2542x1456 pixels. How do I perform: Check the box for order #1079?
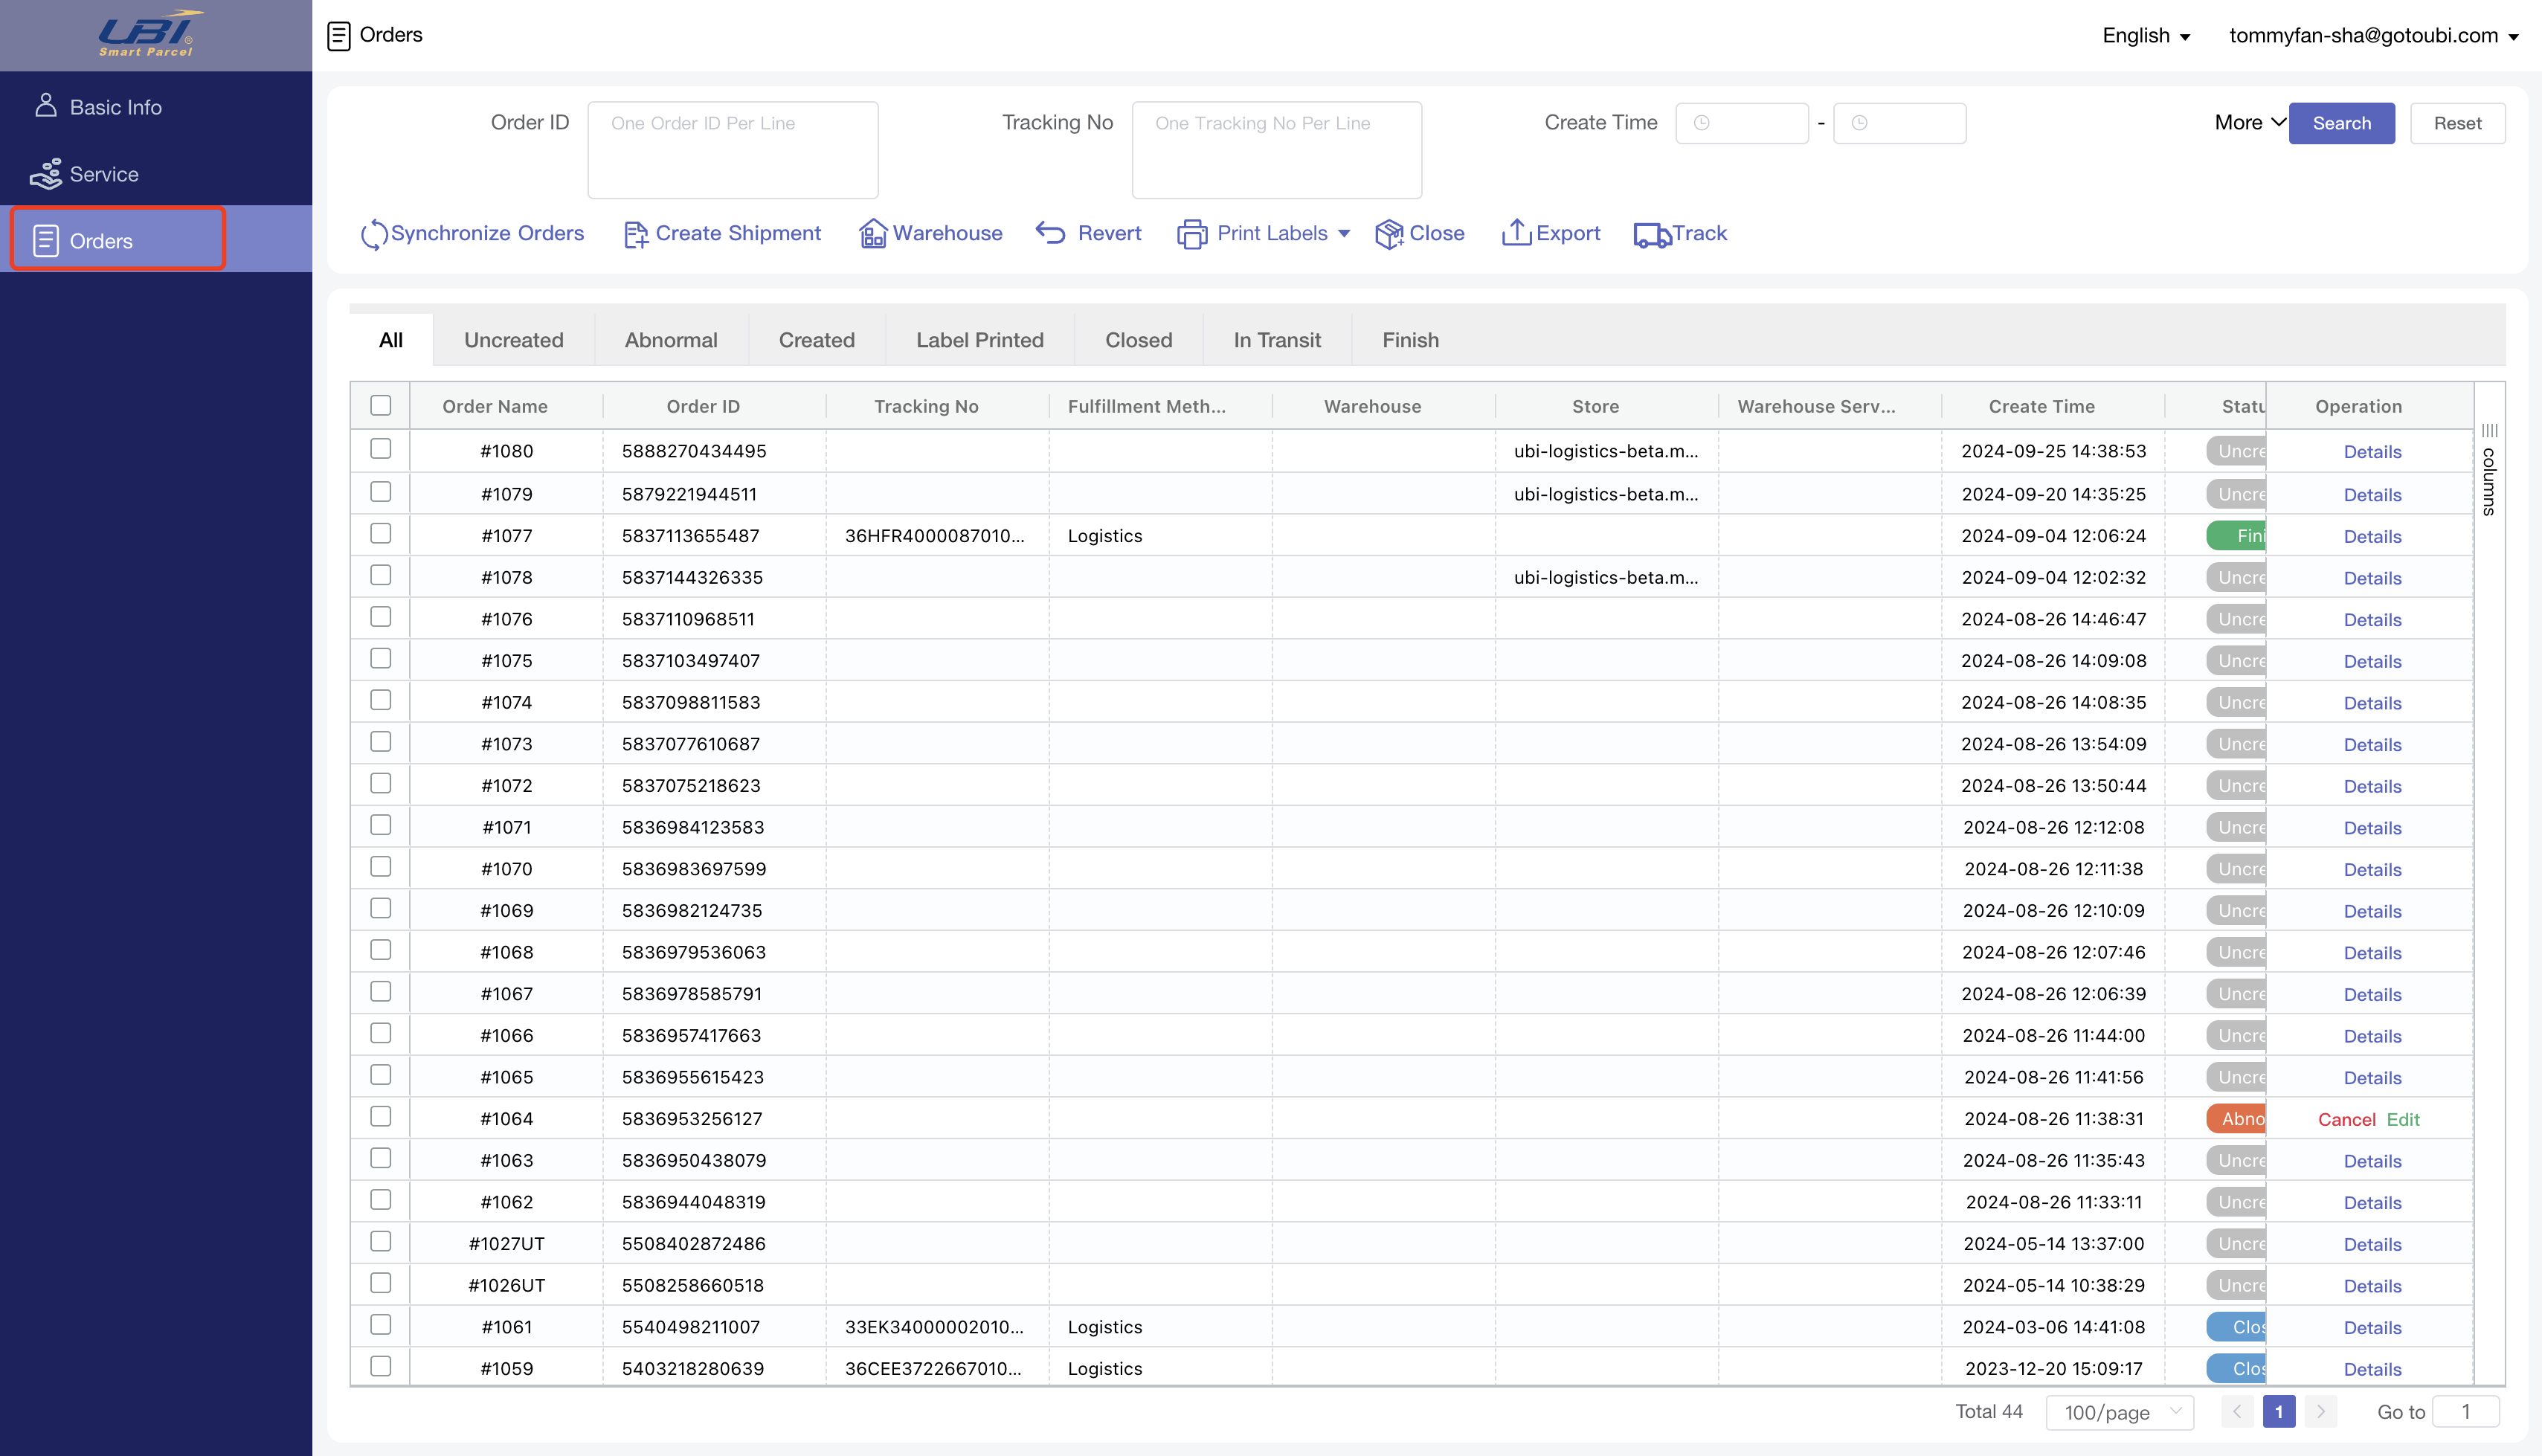pos(380,492)
